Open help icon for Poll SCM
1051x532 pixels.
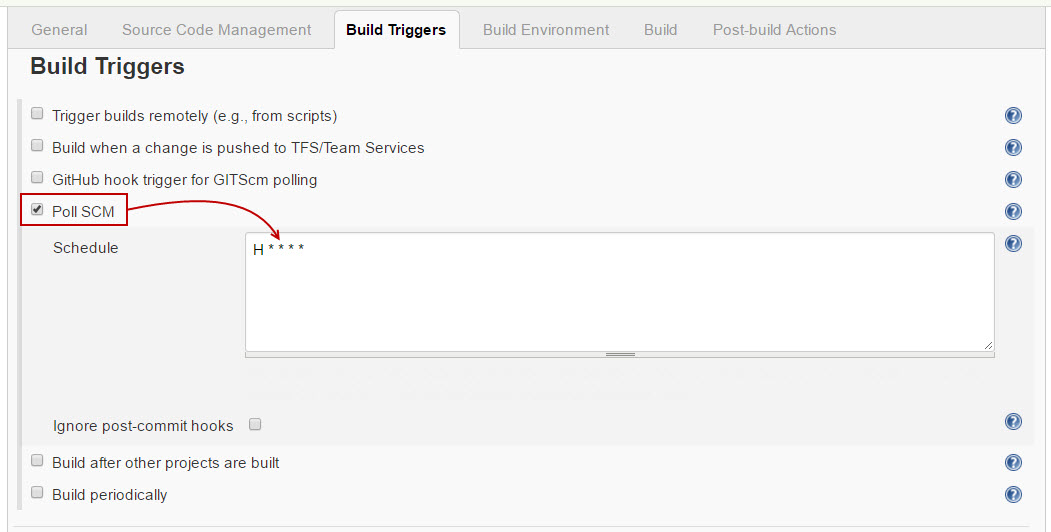(1013, 212)
